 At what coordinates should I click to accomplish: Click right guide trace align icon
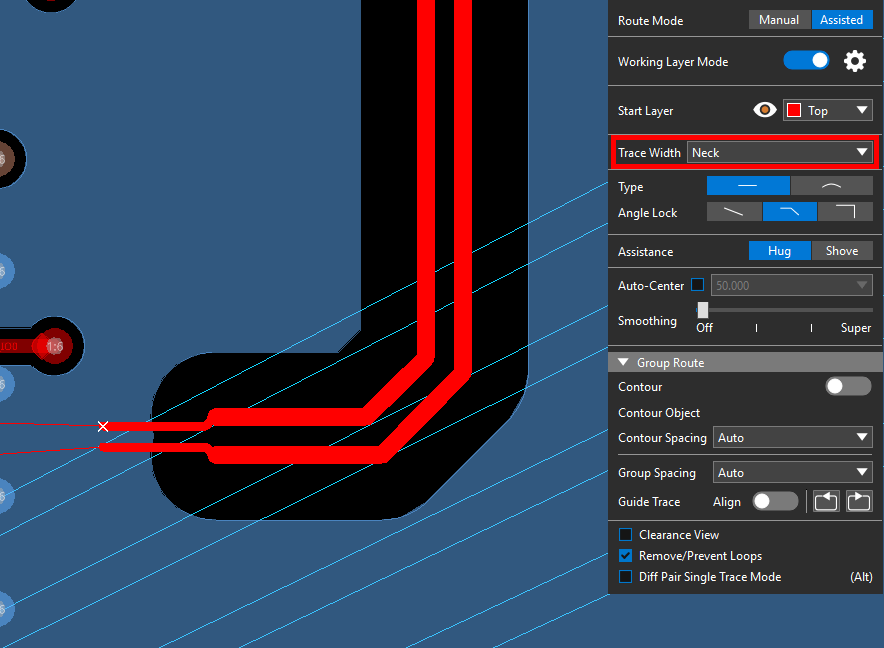click(859, 501)
